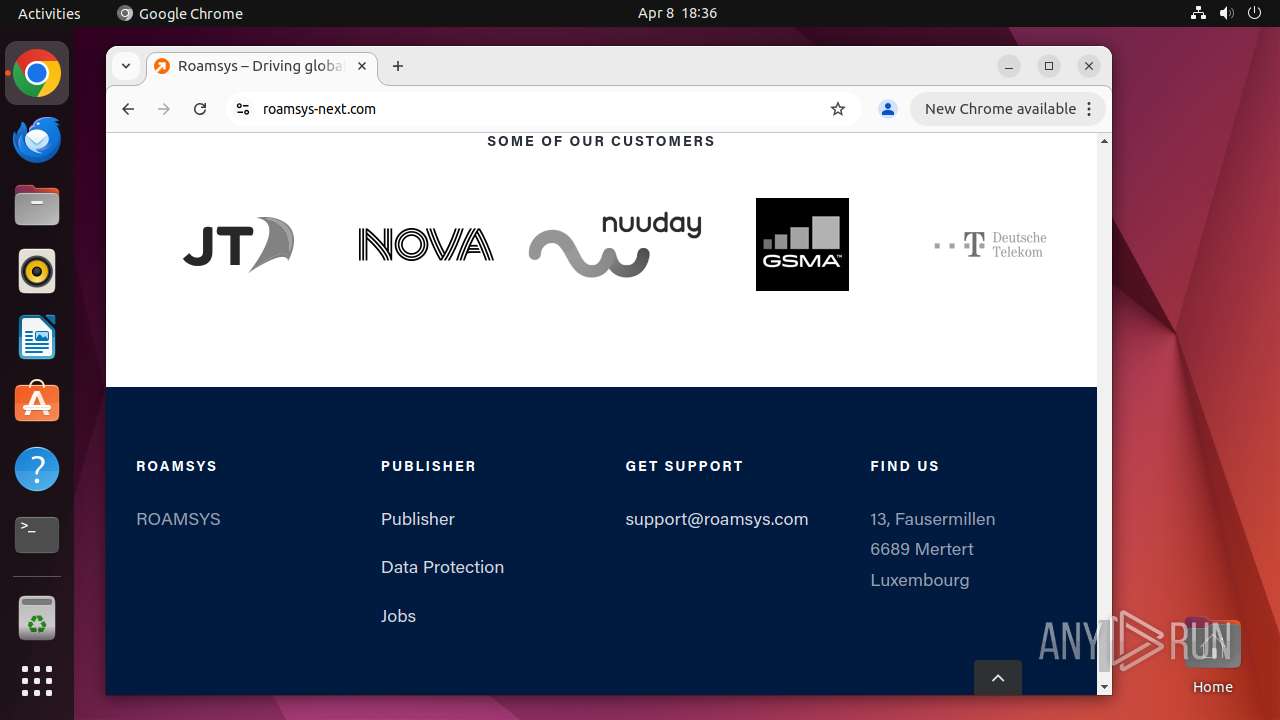The width and height of the screenshot is (1280, 720).
Task: Maximize the Chrome window
Action: pos(1049,66)
